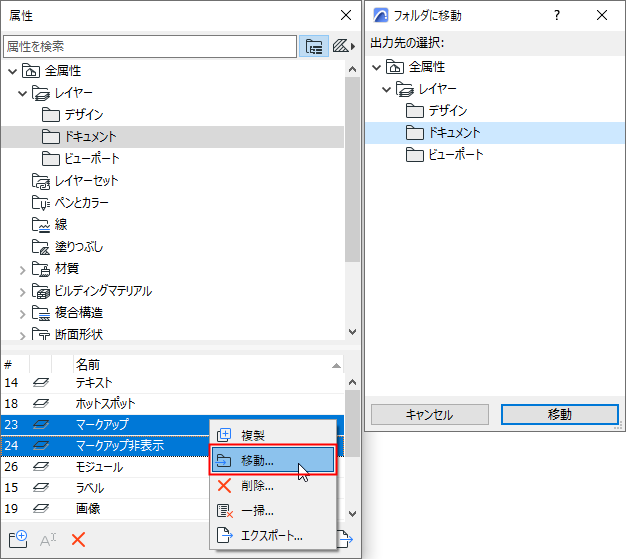Click the 全属性 home folder icon in 属性 panel
The image size is (626, 559).
pos(31,71)
